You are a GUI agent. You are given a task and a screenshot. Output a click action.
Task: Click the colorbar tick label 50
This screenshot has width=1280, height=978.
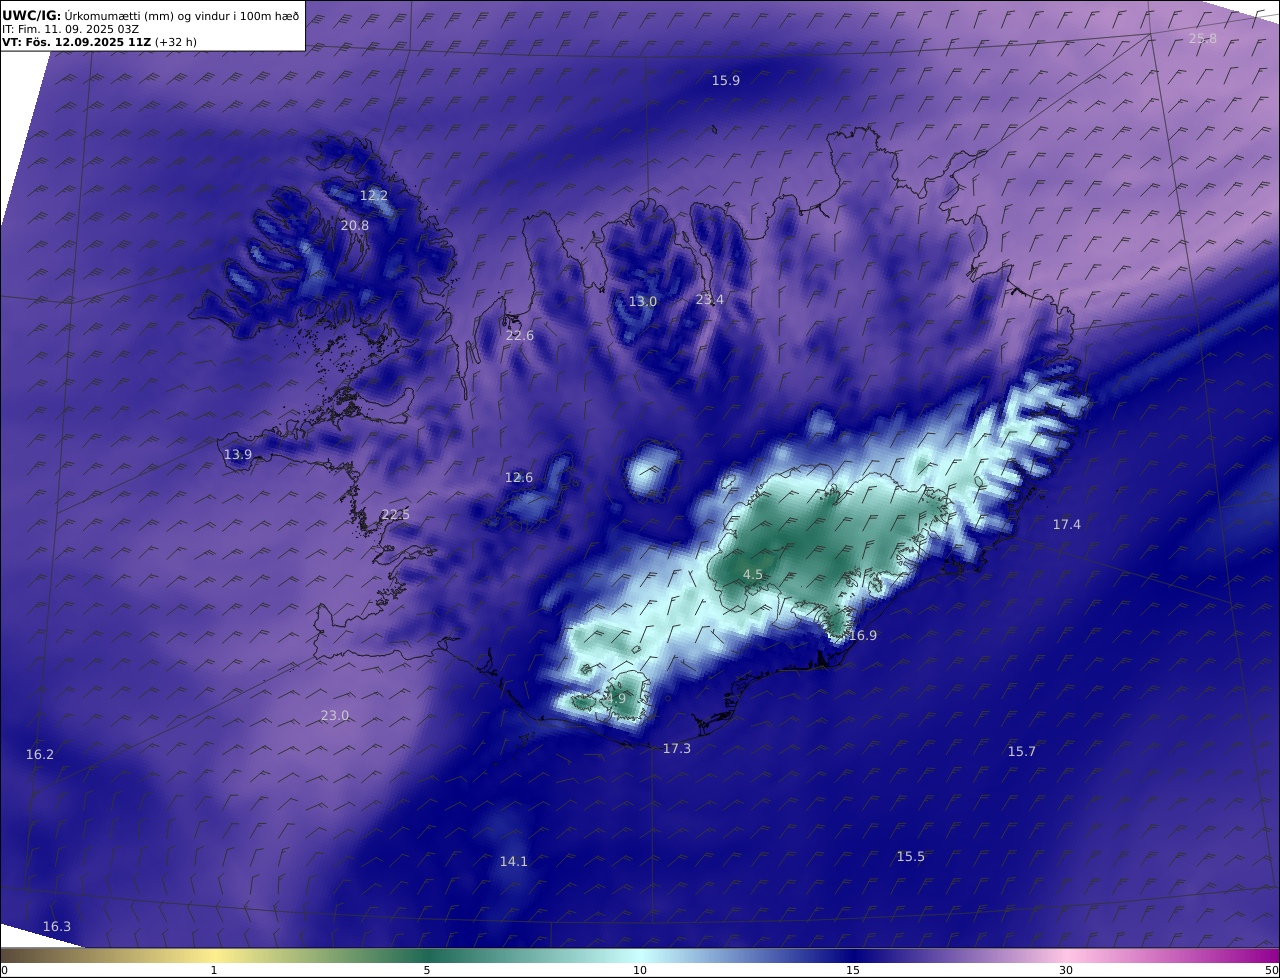point(1271,970)
